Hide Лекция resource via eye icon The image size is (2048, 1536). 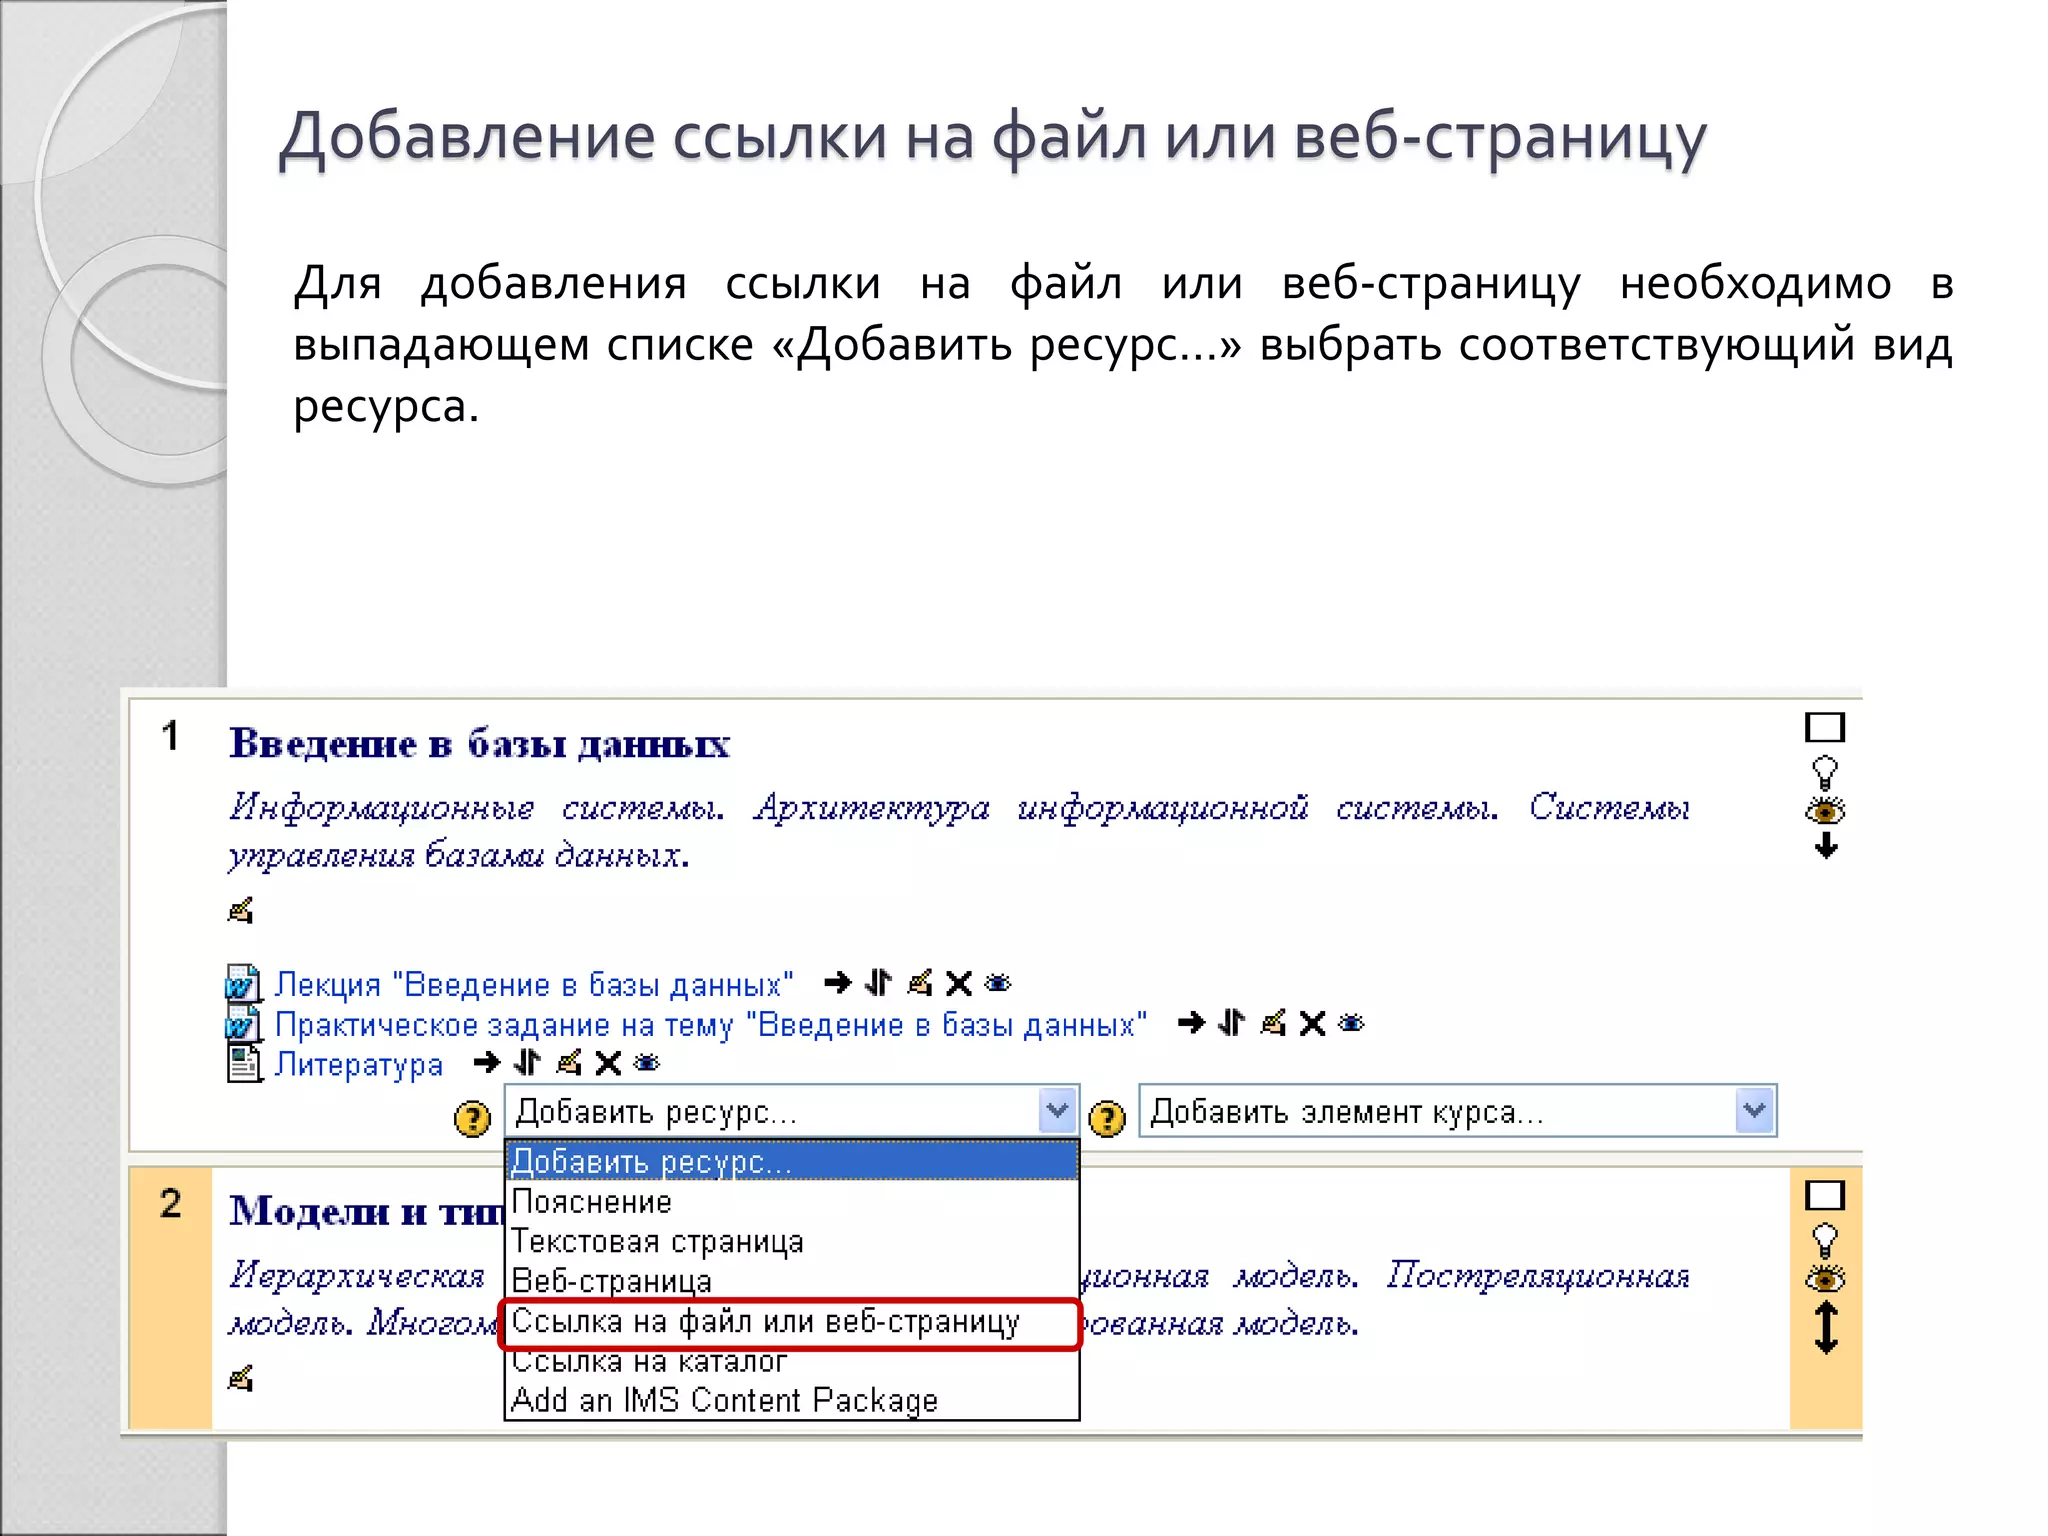click(x=997, y=984)
